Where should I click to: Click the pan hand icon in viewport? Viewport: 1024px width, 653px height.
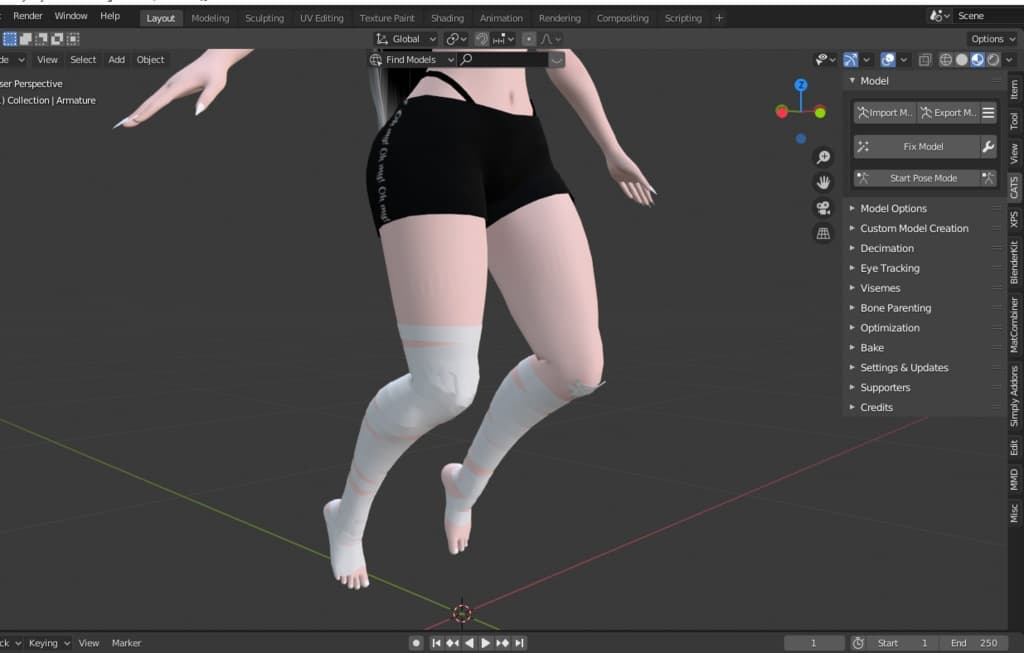click(823, 183)
